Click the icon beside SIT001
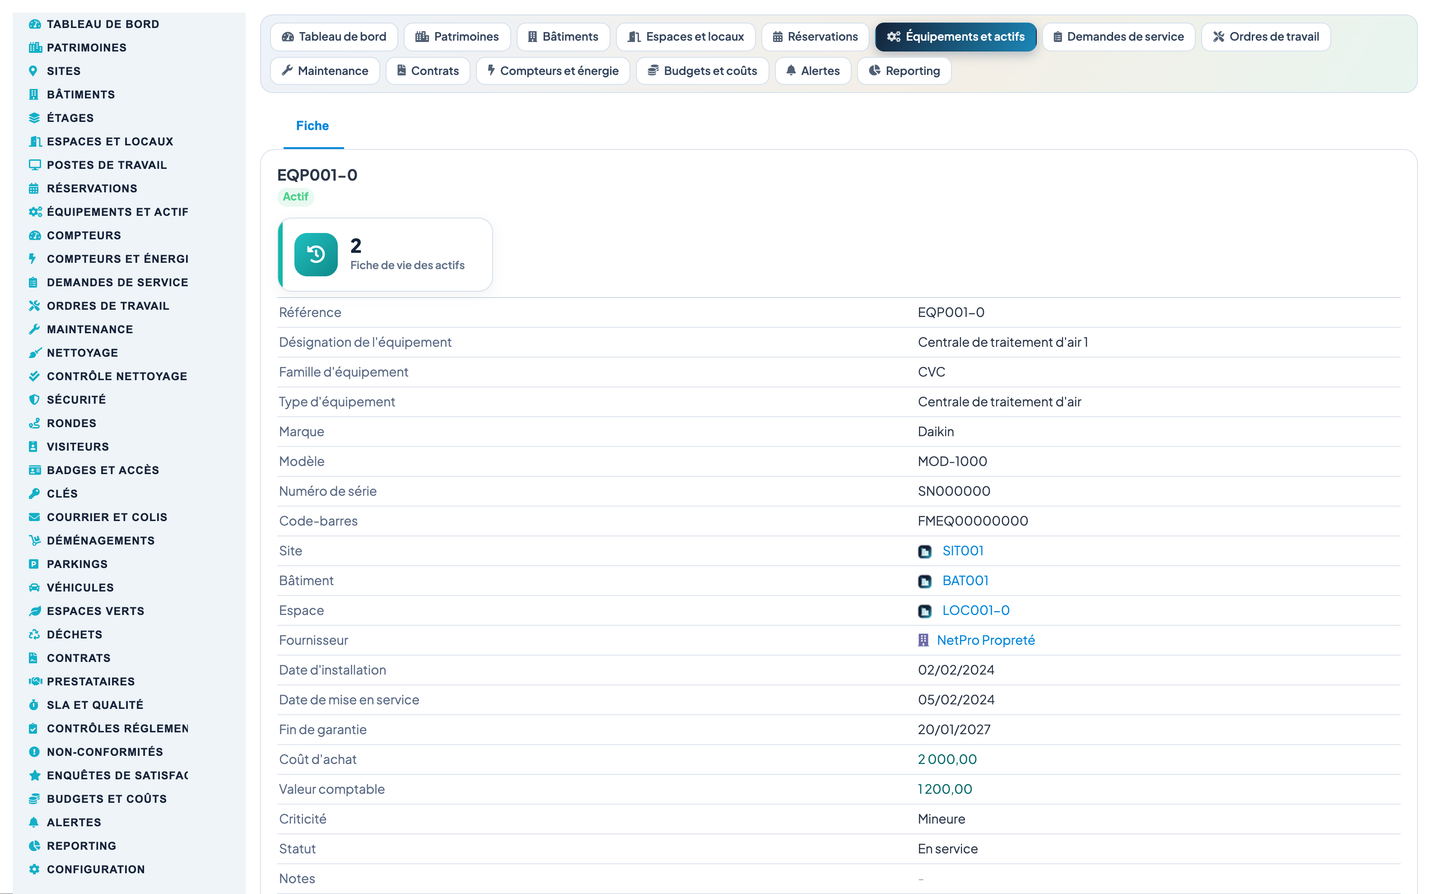 (x=925, y=552)
